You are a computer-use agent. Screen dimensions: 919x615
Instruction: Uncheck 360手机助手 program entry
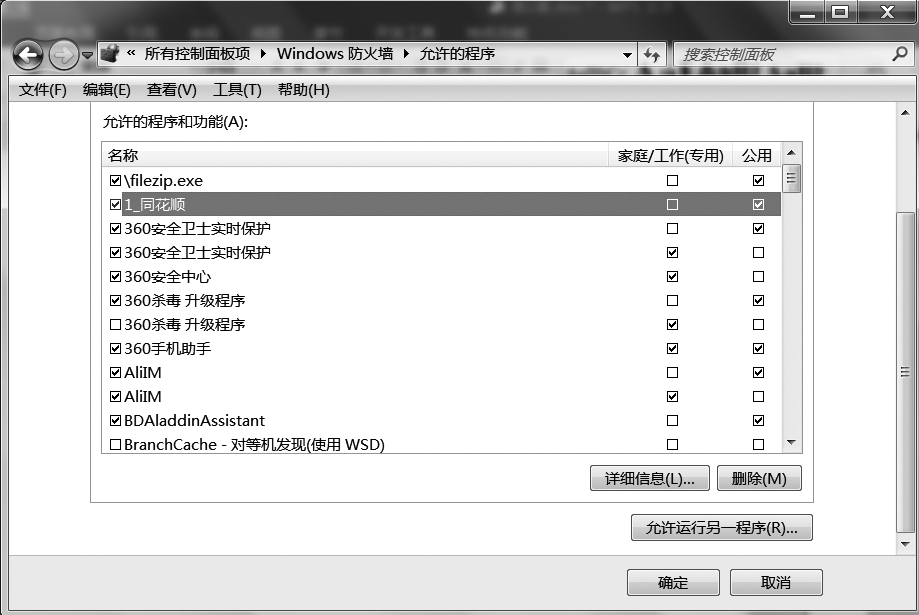(x=115, y=348)
